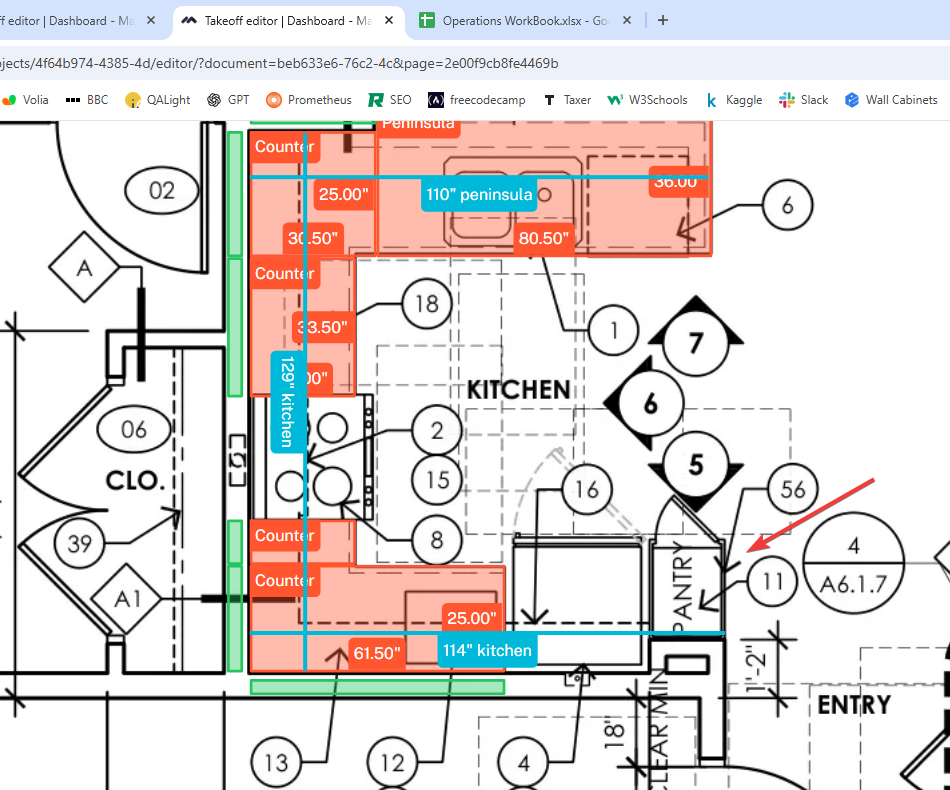Select the Counter label above the bottom counter
Screen dimensions: 950x790
pyautogui.click(x=285, y=536)
